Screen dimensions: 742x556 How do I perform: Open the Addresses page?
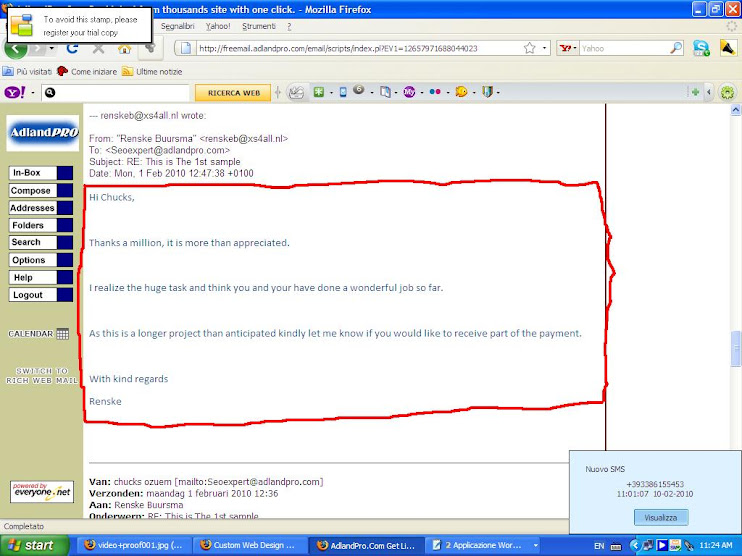pyautogui.click(x=41, y=208)
